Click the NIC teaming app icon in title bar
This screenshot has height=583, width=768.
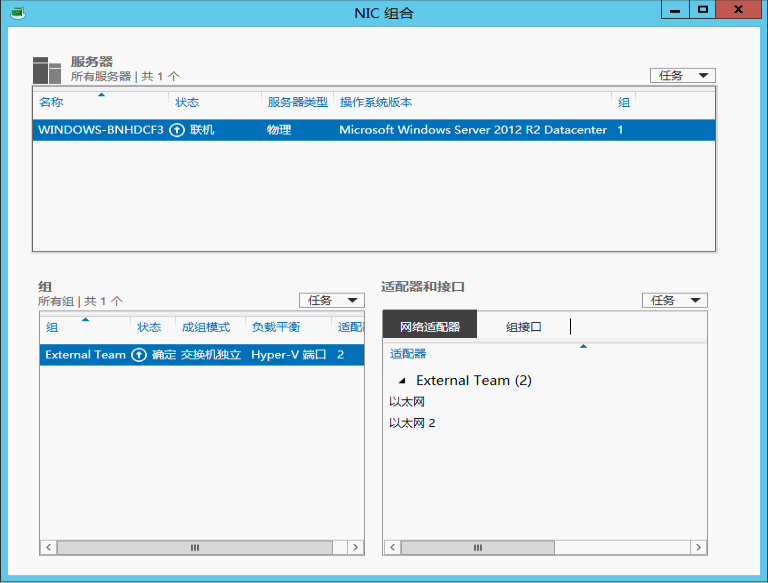tap(18, 13)
